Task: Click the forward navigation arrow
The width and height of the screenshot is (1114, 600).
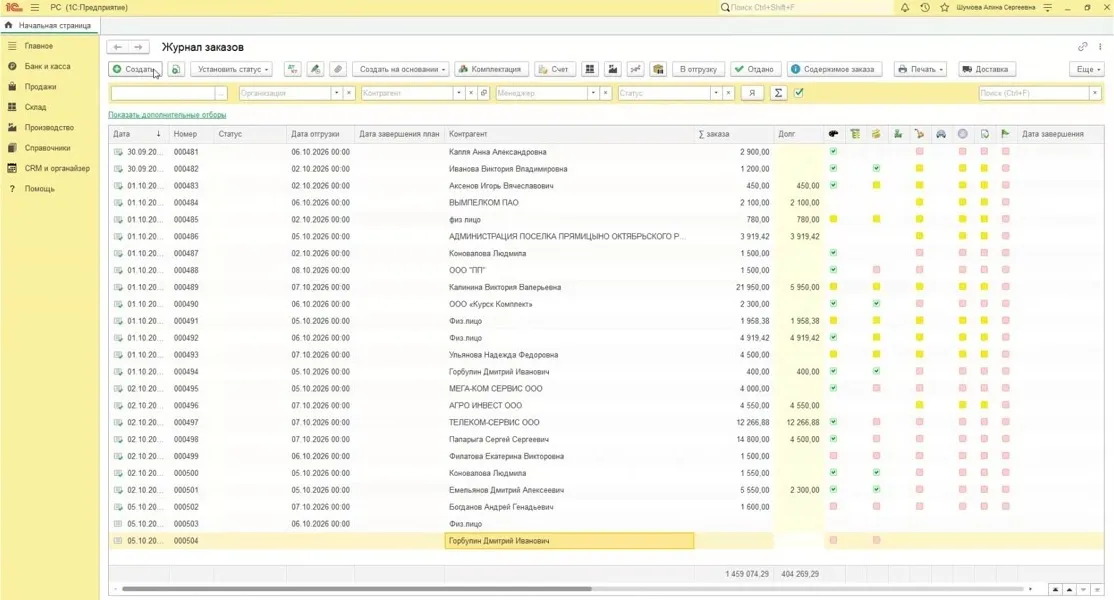Action: tap(139, 47)
